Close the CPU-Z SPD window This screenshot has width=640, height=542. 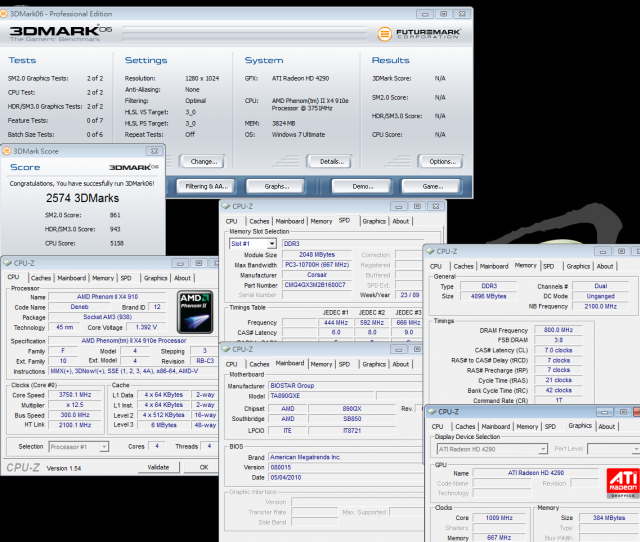(x=436, y=206)
